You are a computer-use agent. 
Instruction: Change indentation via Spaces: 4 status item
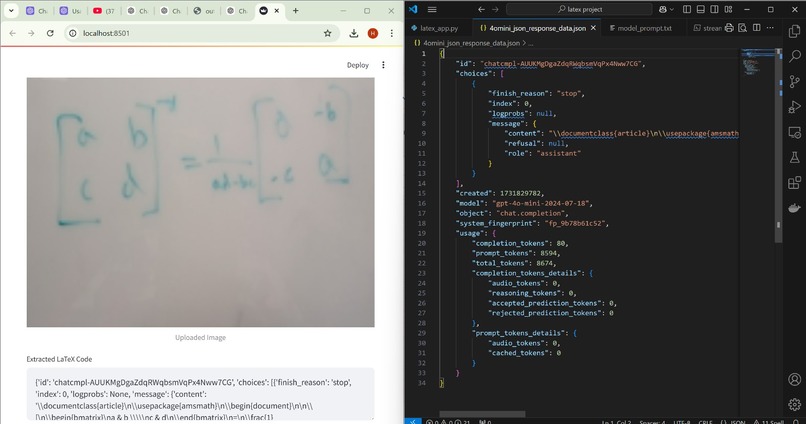point(652,422)
